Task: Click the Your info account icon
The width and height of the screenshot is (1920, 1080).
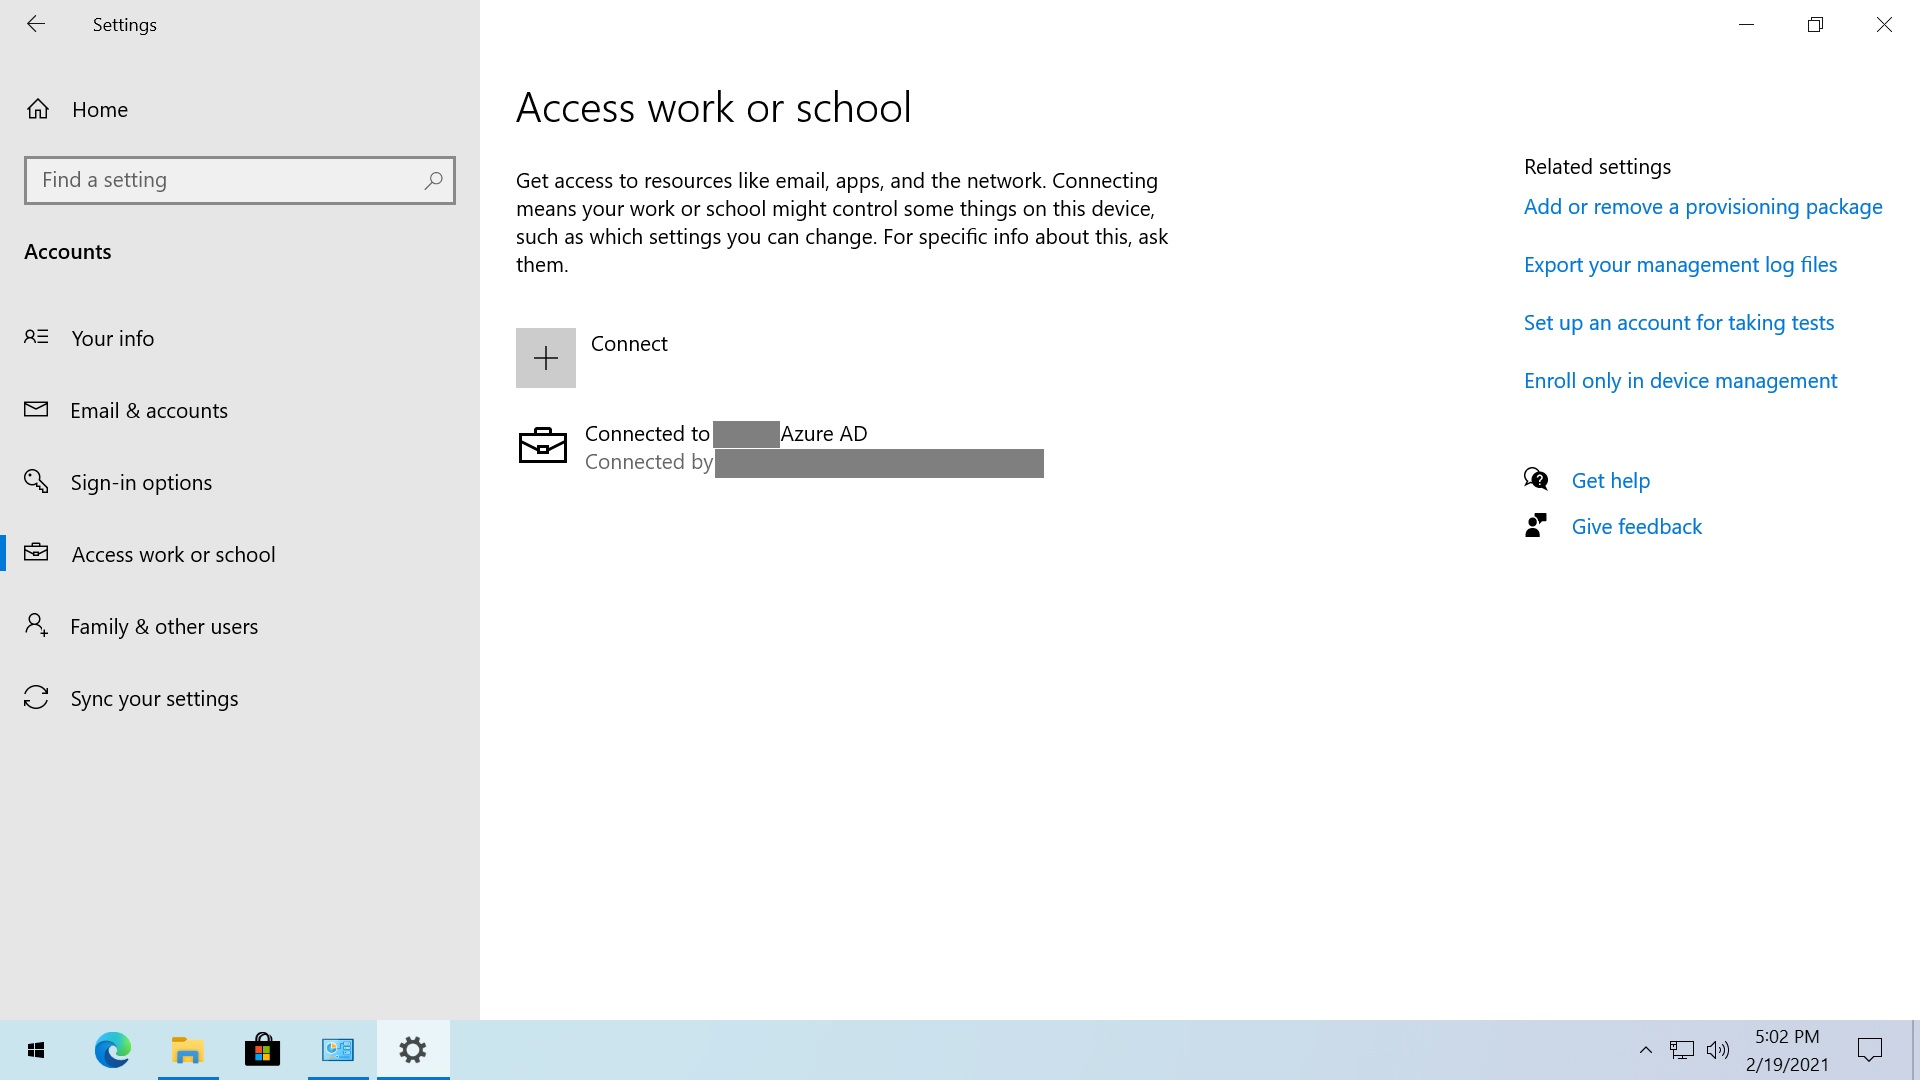Action: point(36,337)
